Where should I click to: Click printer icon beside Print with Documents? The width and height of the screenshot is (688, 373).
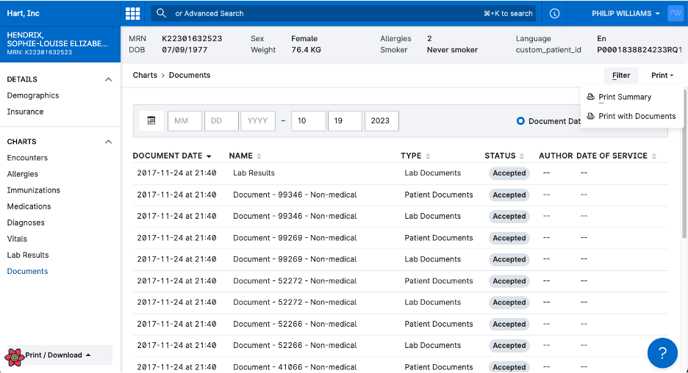[x=591, y=116]
